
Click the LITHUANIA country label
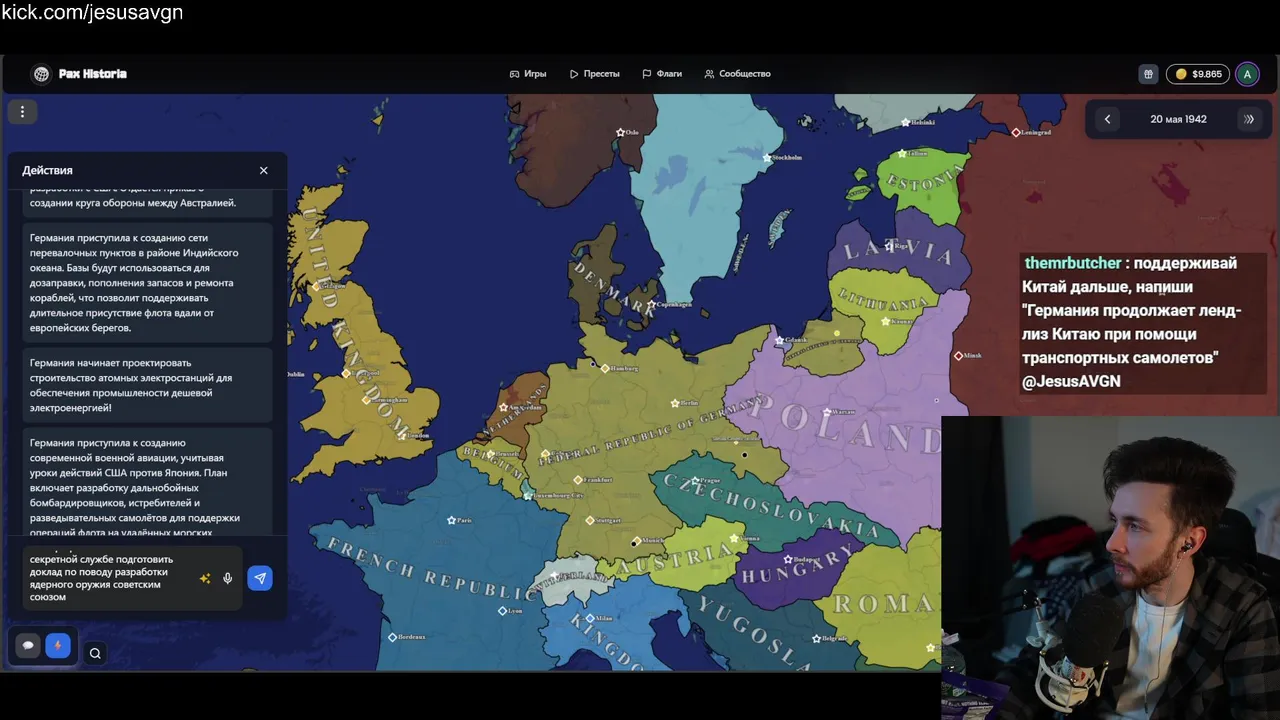tap(883, 301)
